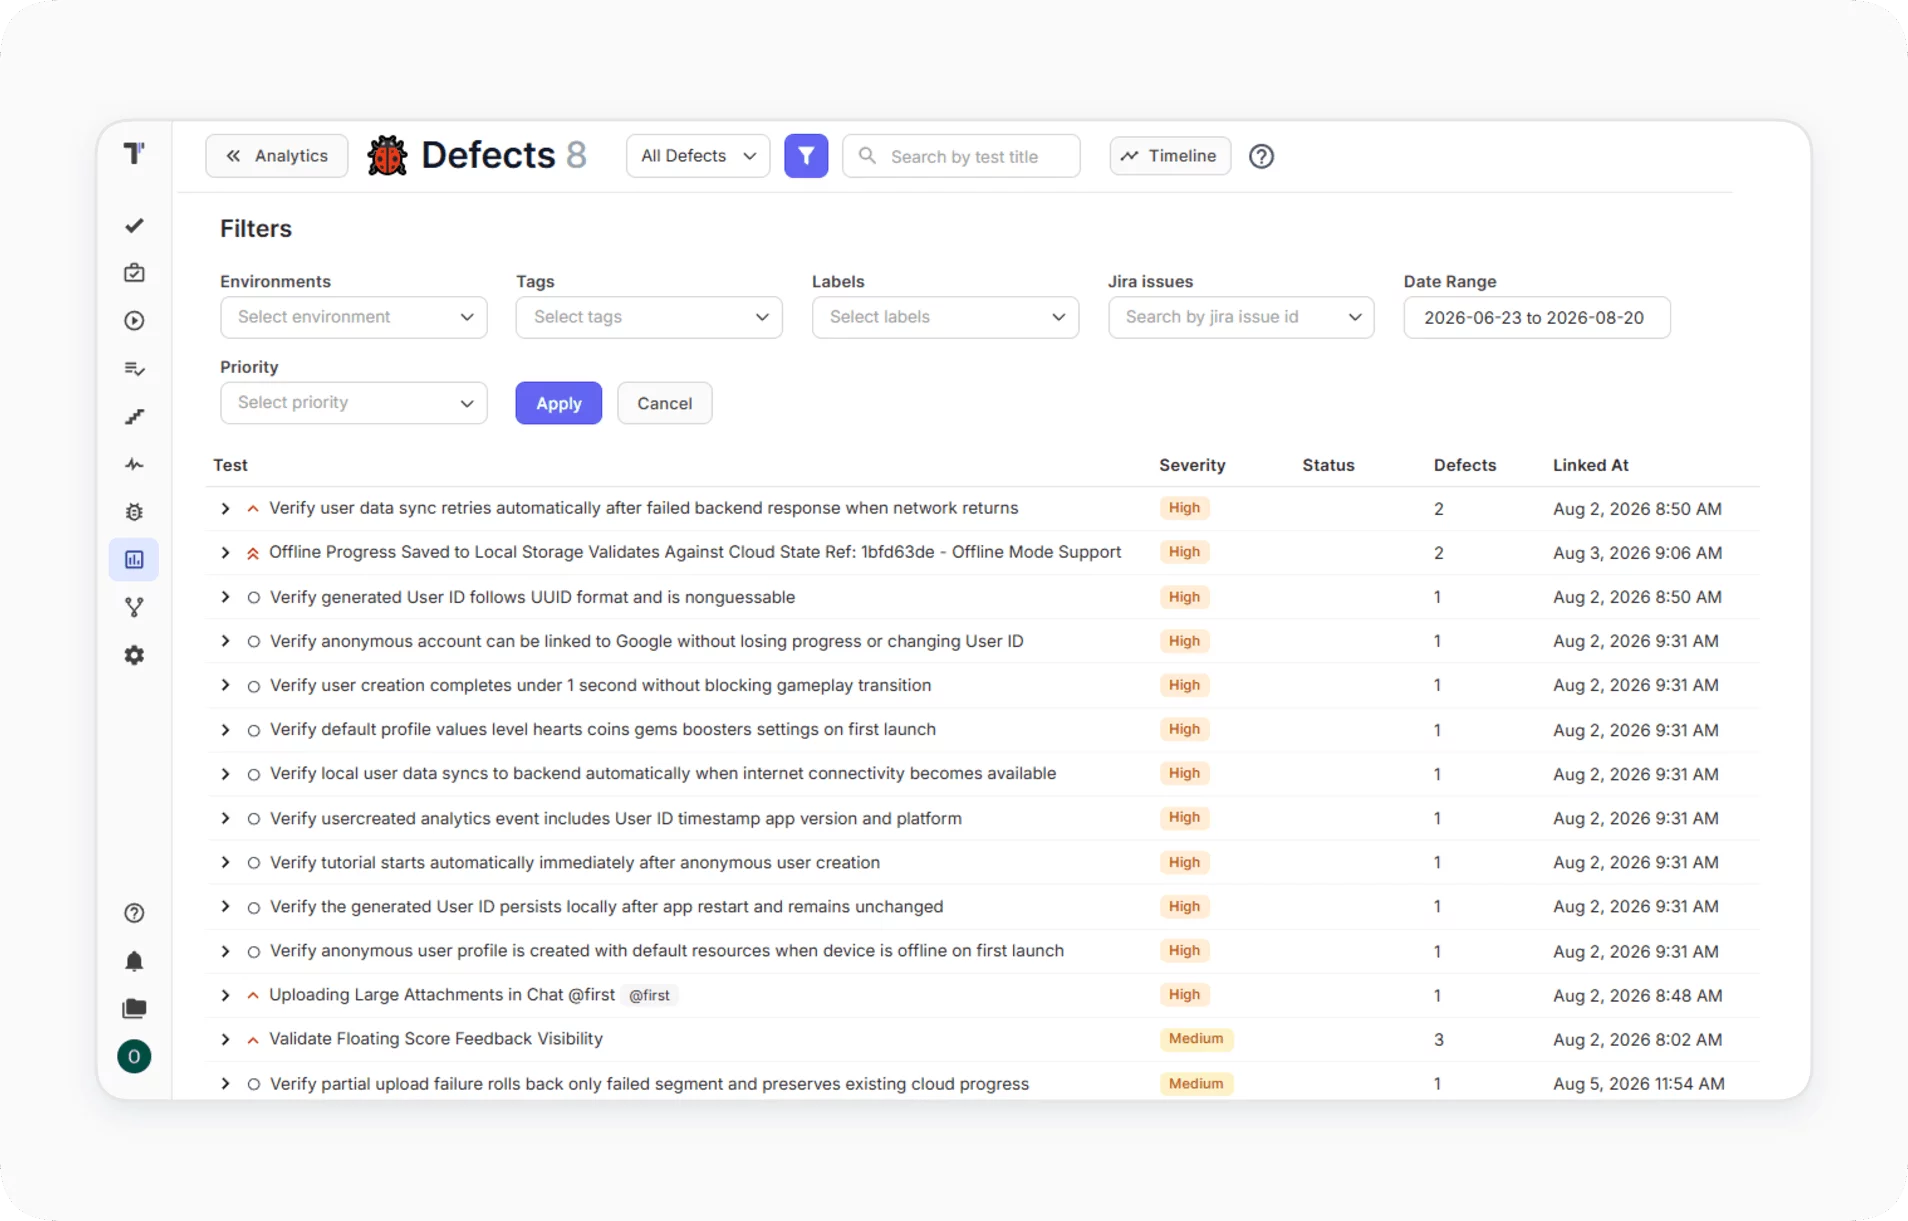
Task: Open the folders projects icon in sidebar
Action: point(134,1008)
